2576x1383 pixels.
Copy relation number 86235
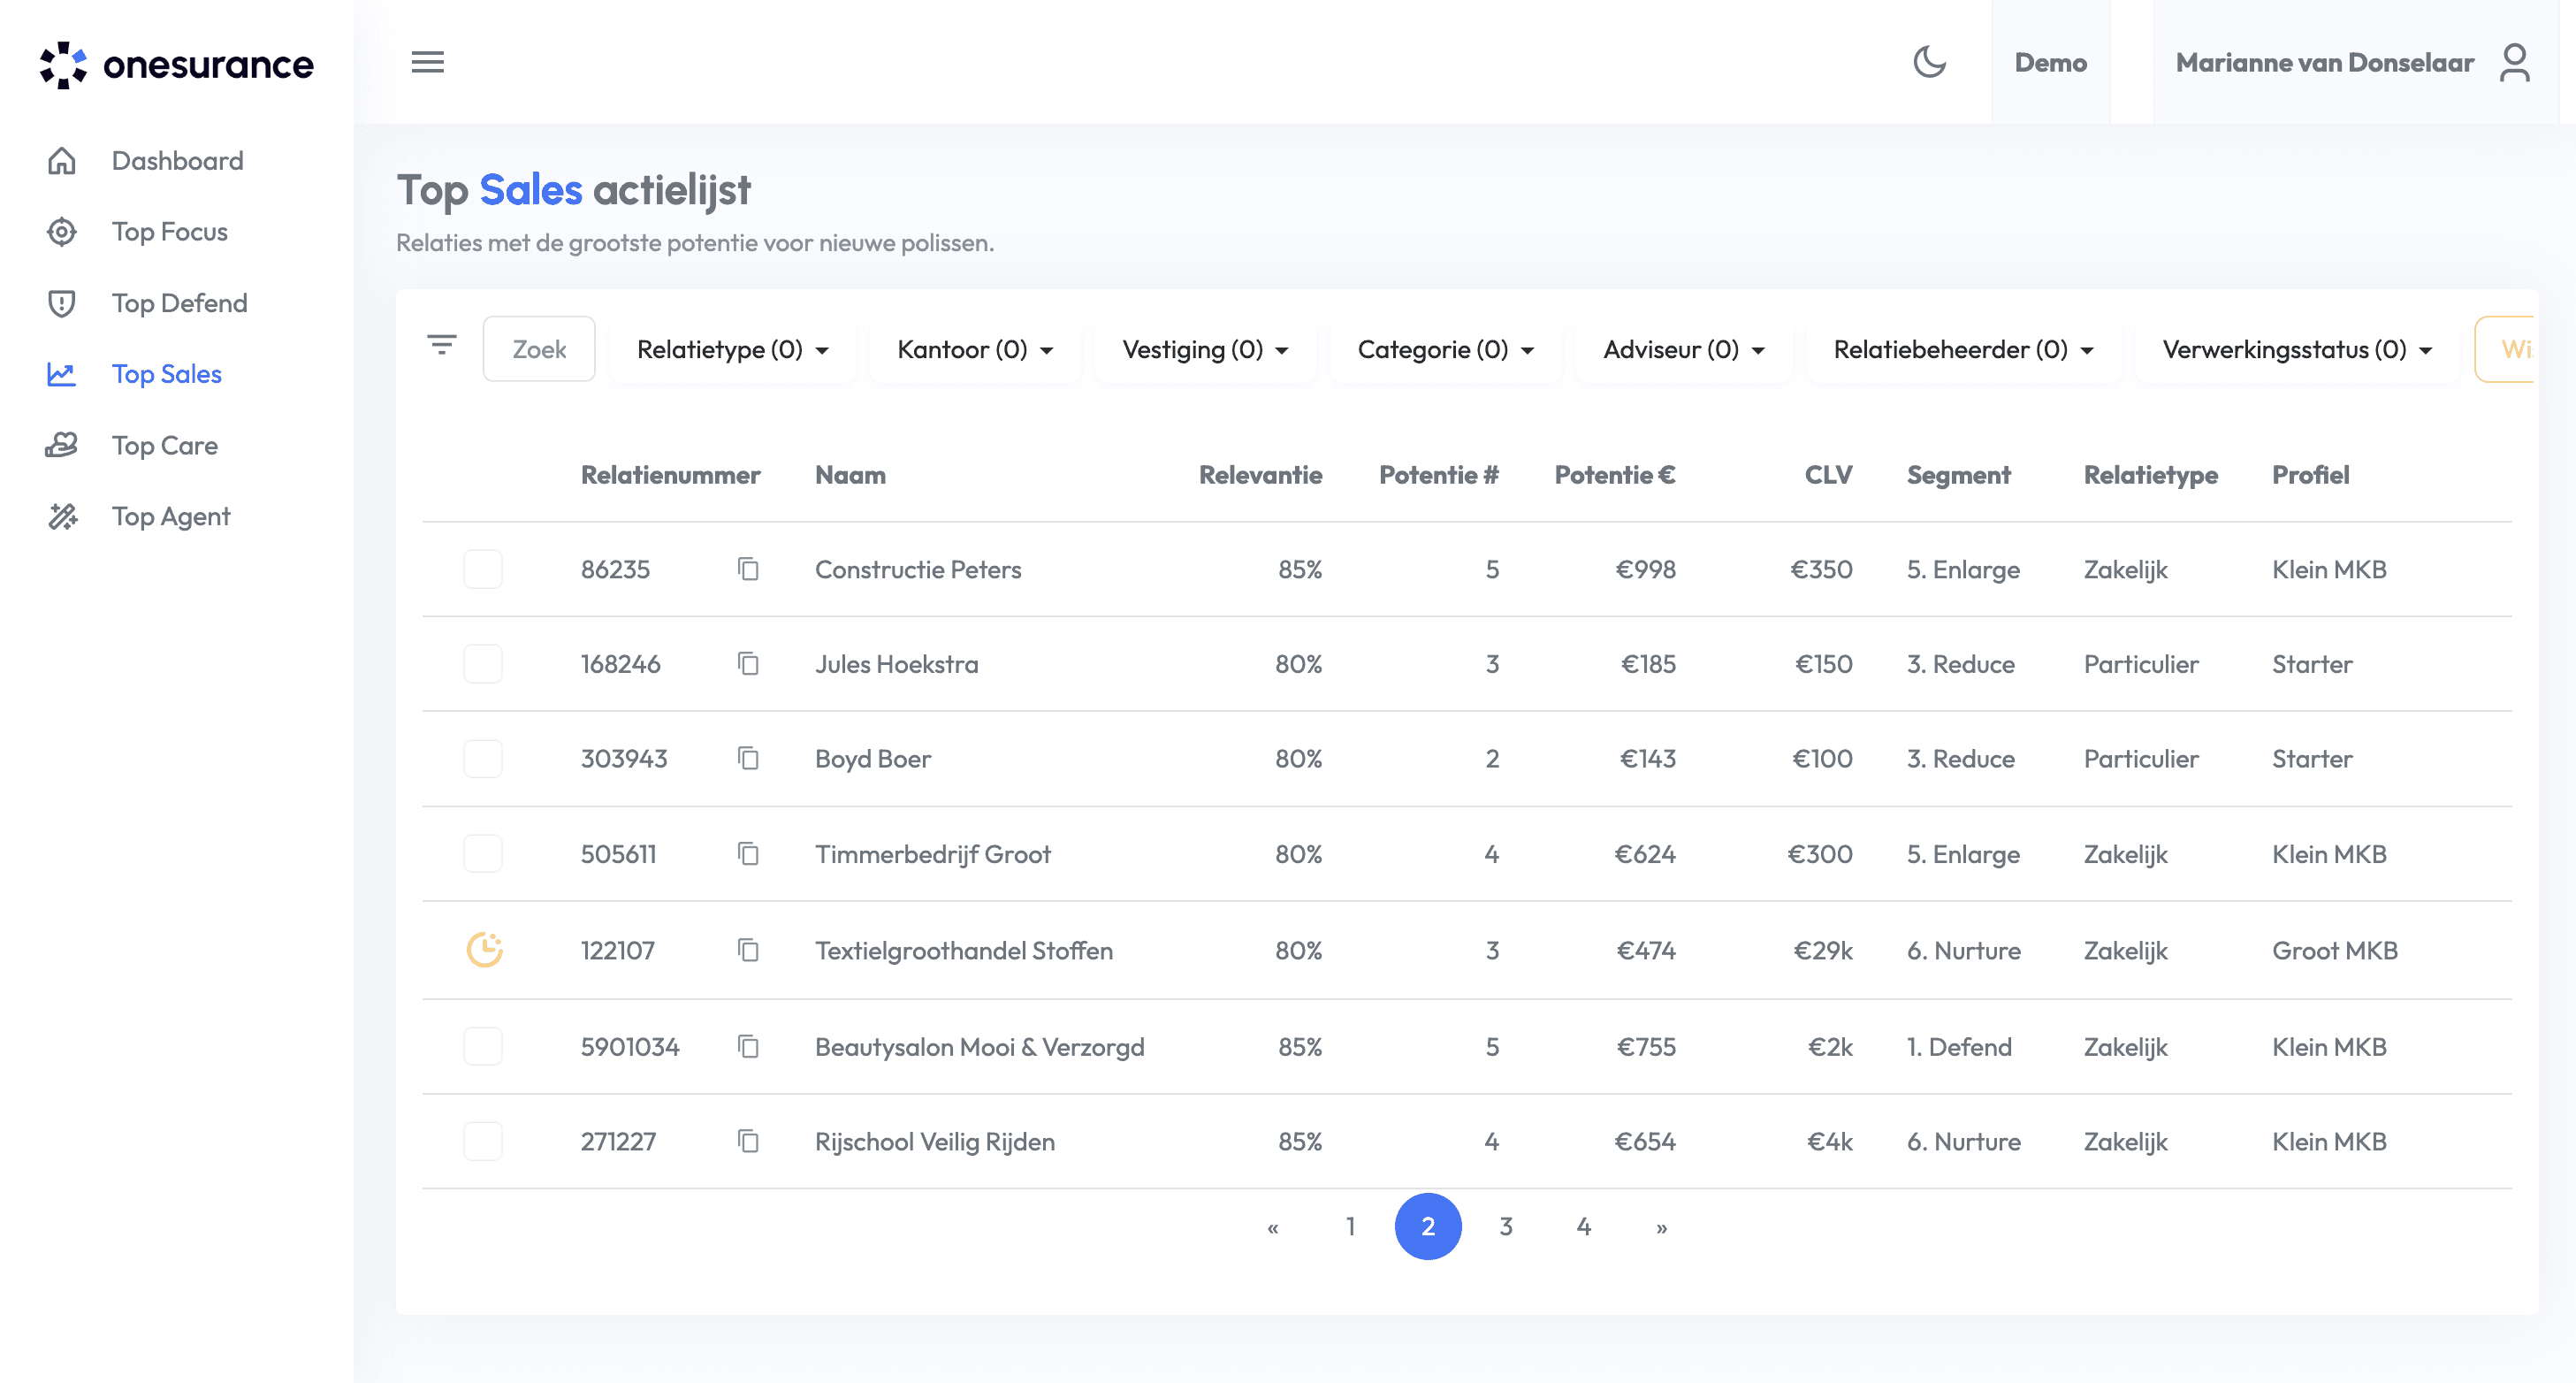click(x=748, y=569)
